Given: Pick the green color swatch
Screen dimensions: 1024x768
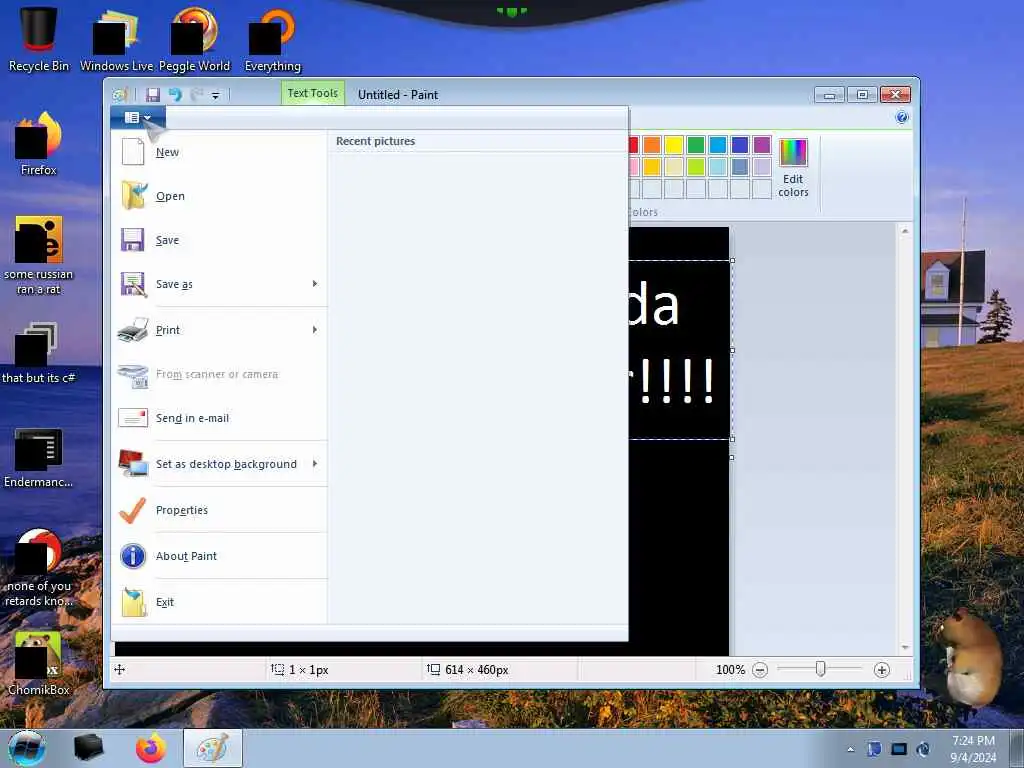Looking at the screenshot, I should [696, 145].
